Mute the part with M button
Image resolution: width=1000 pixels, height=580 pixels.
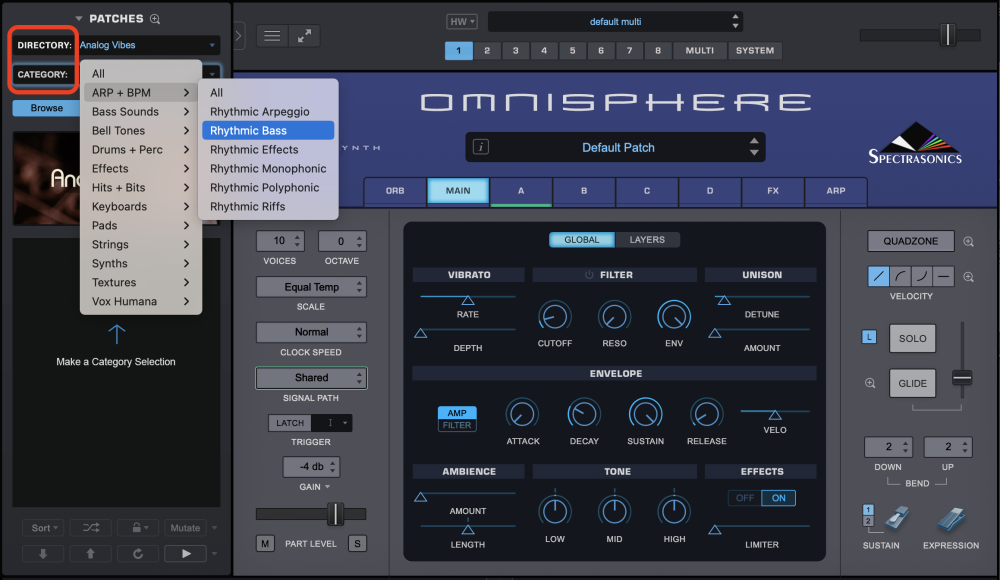(265, 544)
